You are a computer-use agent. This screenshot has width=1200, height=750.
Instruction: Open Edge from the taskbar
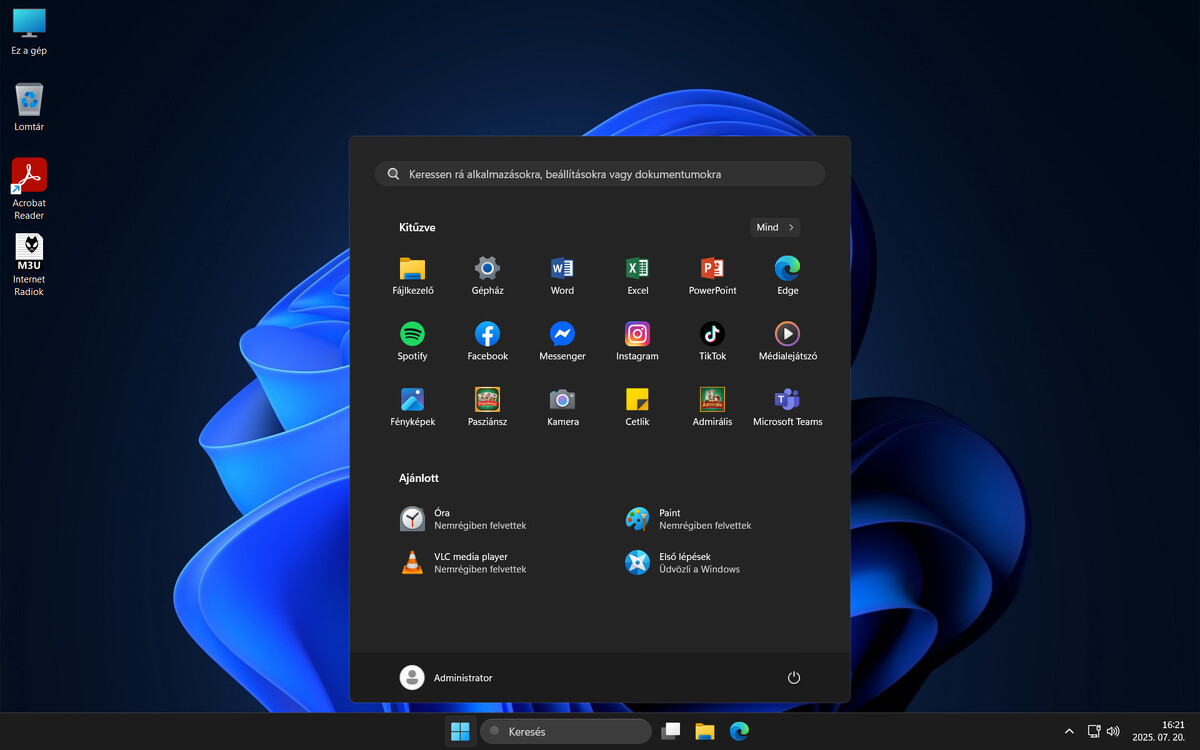[x=739, y=731]
